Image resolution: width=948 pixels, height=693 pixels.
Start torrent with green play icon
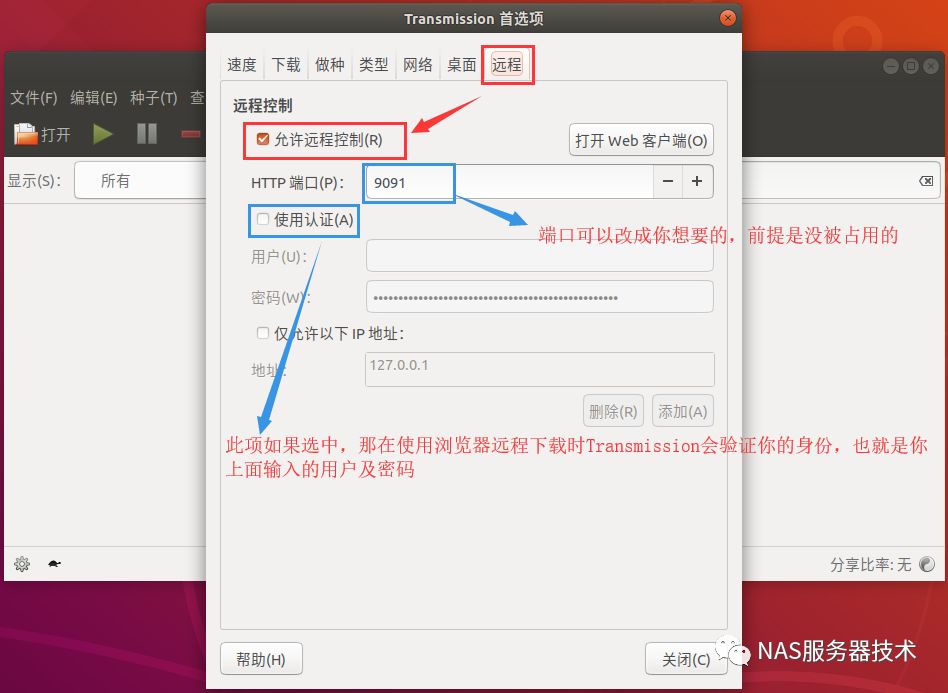pos(103,134)
